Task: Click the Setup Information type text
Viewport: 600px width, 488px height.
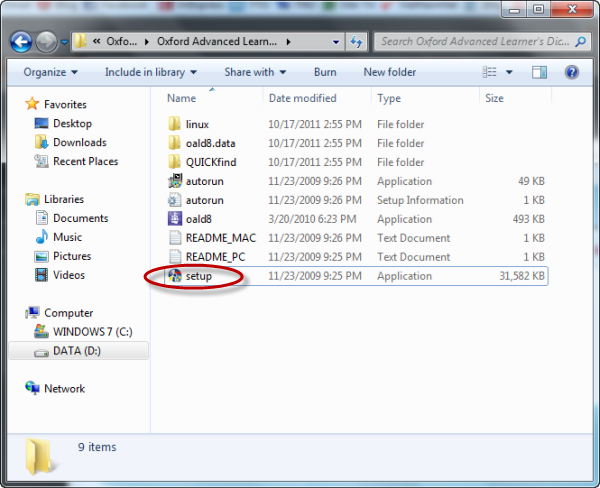Action: tap(420, 200)
